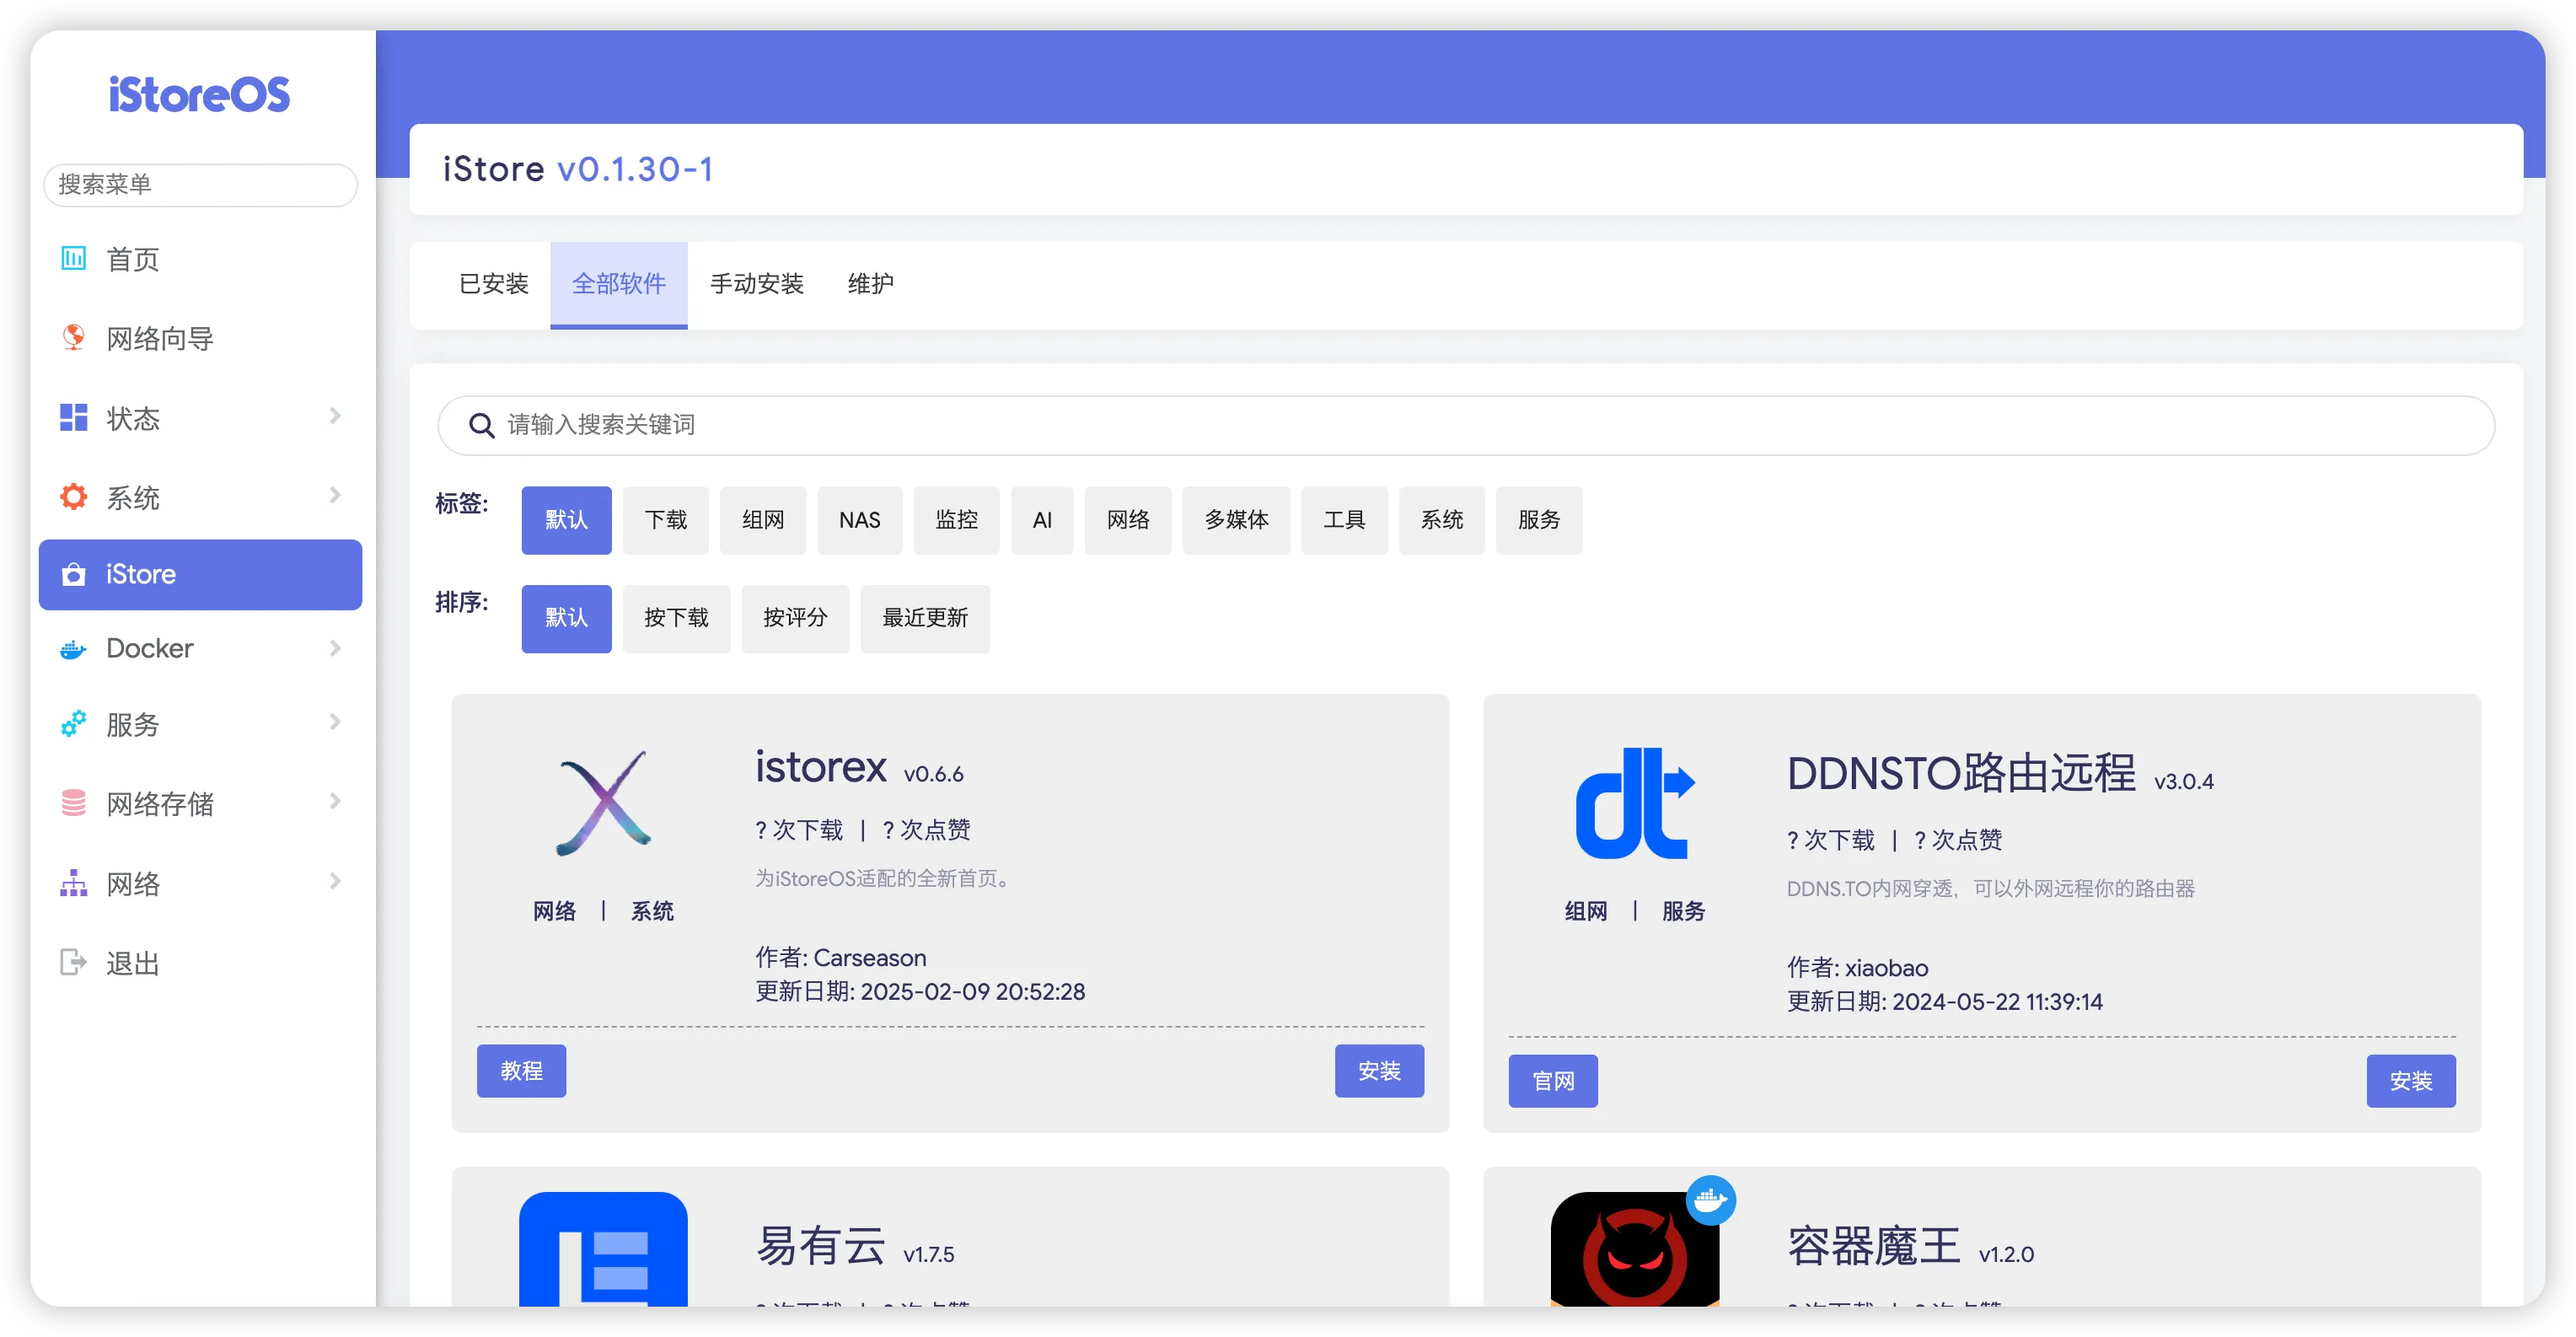Switch to the 已安装 tab
The image size is (2576, 1337).
(493, 285)
